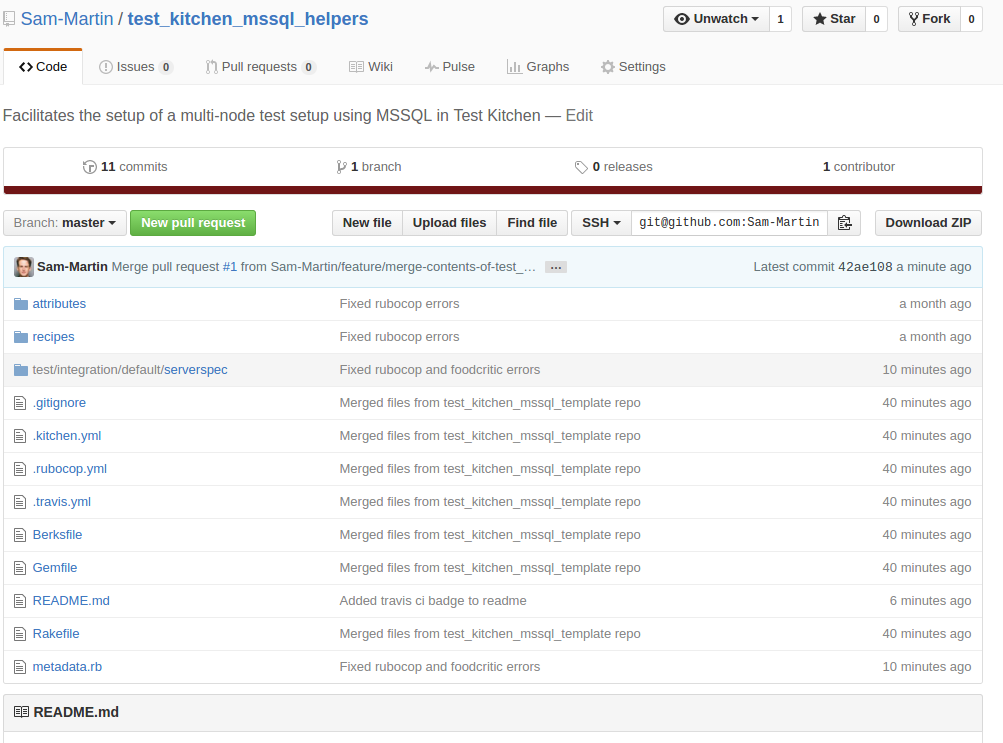The image size is (1003, 743).
Task: Switch to the Graphs tab
Action: pos(538,66)
